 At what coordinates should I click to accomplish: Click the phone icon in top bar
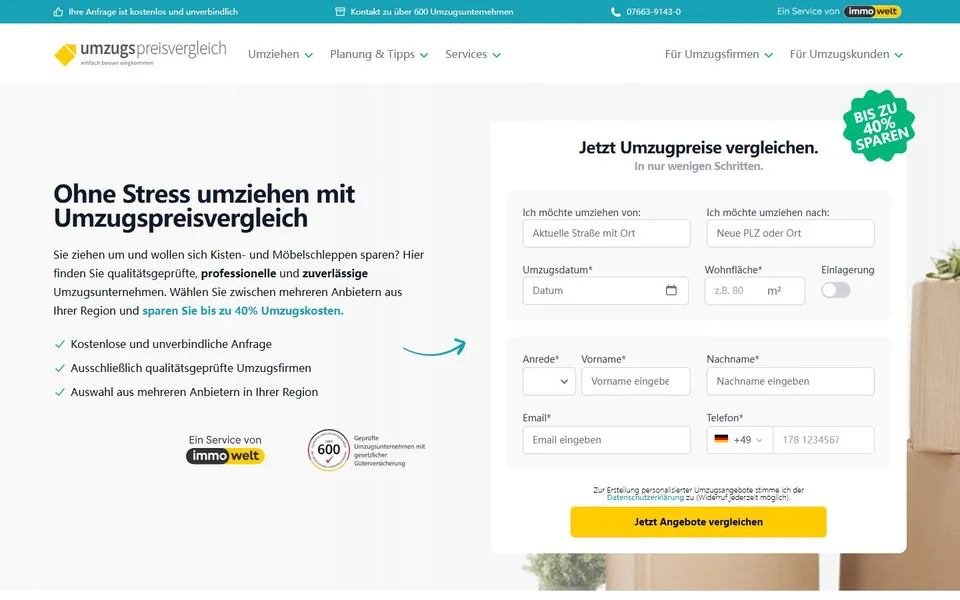(x=615, y=12)
